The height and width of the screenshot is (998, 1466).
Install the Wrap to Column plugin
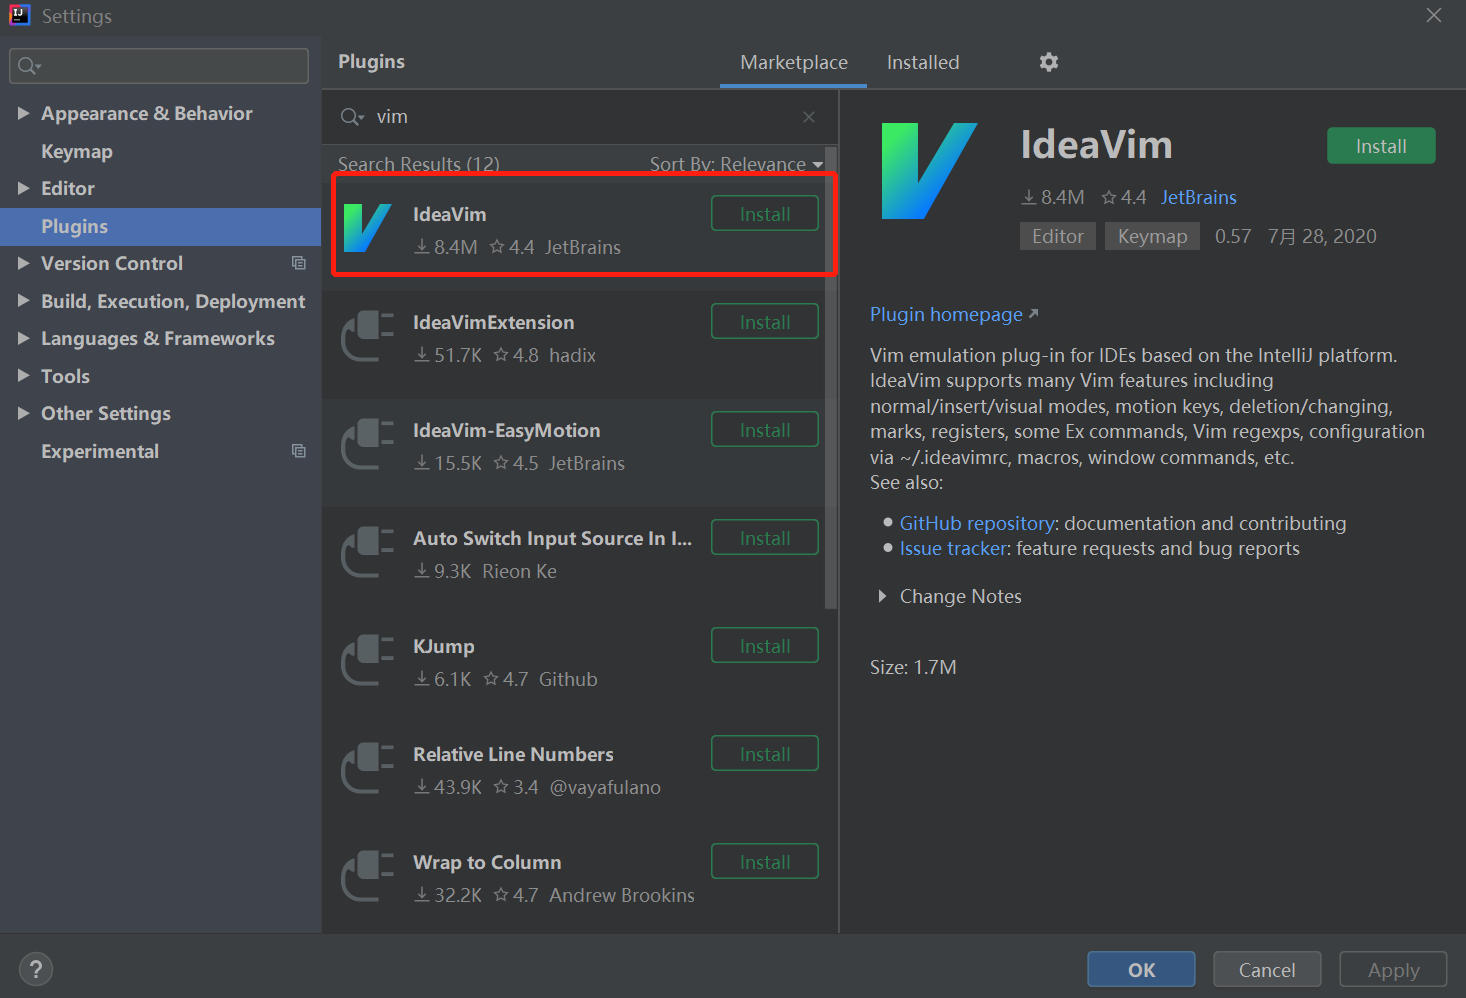[765, 862]
